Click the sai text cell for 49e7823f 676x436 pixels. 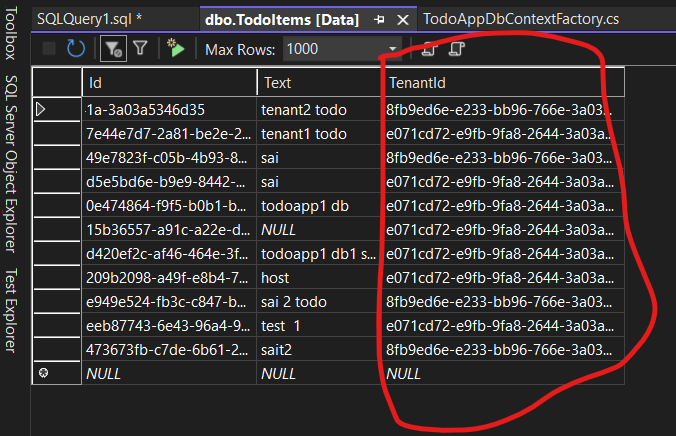tap(319, 158)
